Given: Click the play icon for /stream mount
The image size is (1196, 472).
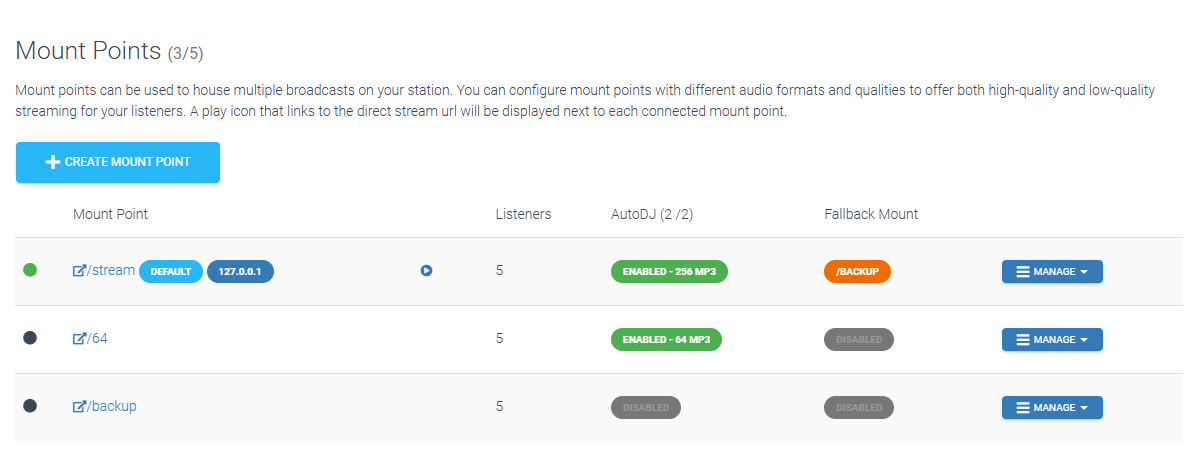Looking at the screenshot, I should point(426,270).
